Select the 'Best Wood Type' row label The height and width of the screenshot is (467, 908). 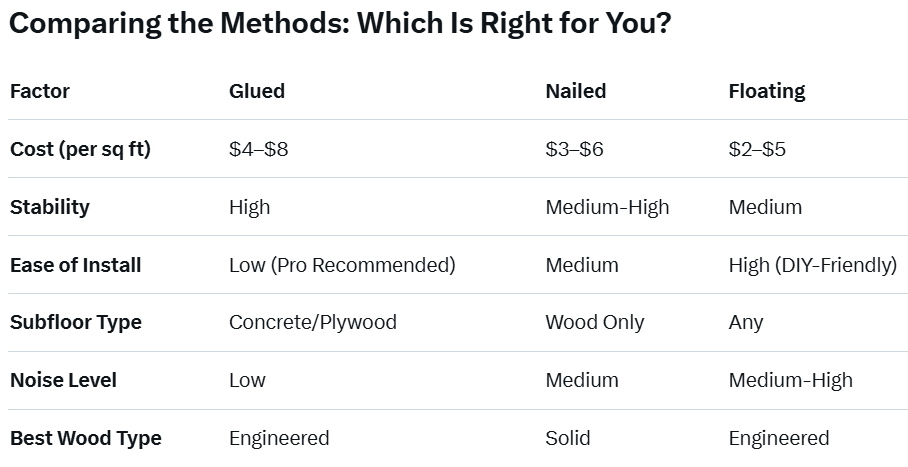86,438
